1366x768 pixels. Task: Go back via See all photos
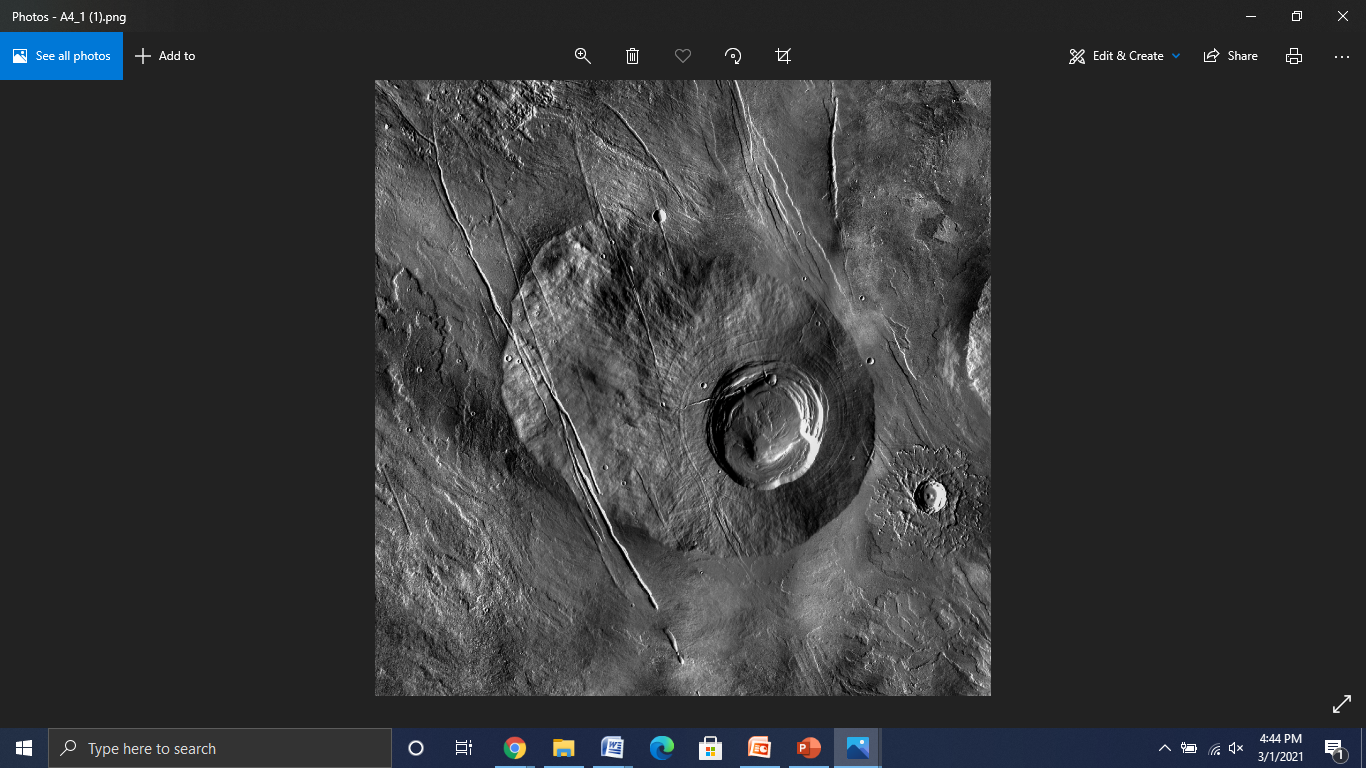tap(62, 56)
